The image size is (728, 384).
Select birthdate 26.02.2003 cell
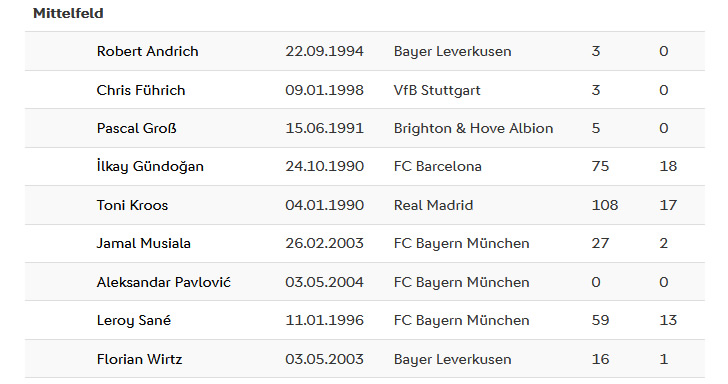point(325,243)
